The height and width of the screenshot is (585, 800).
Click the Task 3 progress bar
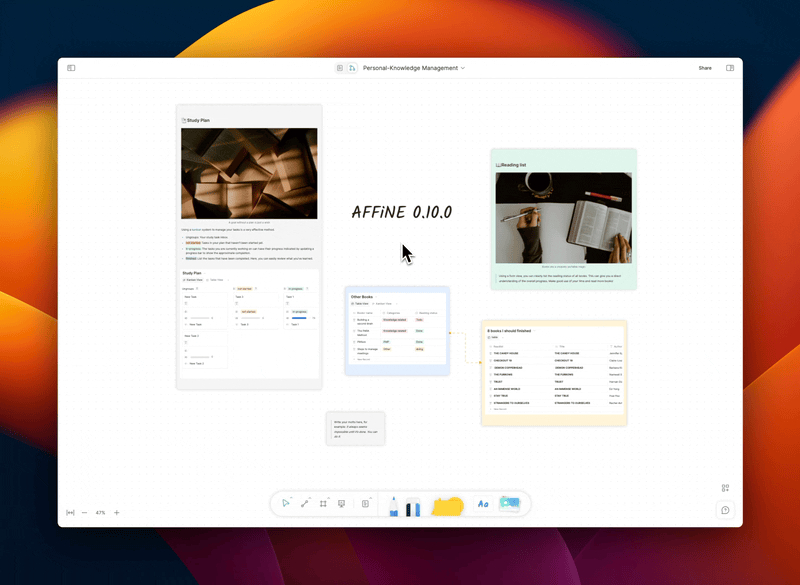point(251,318)
